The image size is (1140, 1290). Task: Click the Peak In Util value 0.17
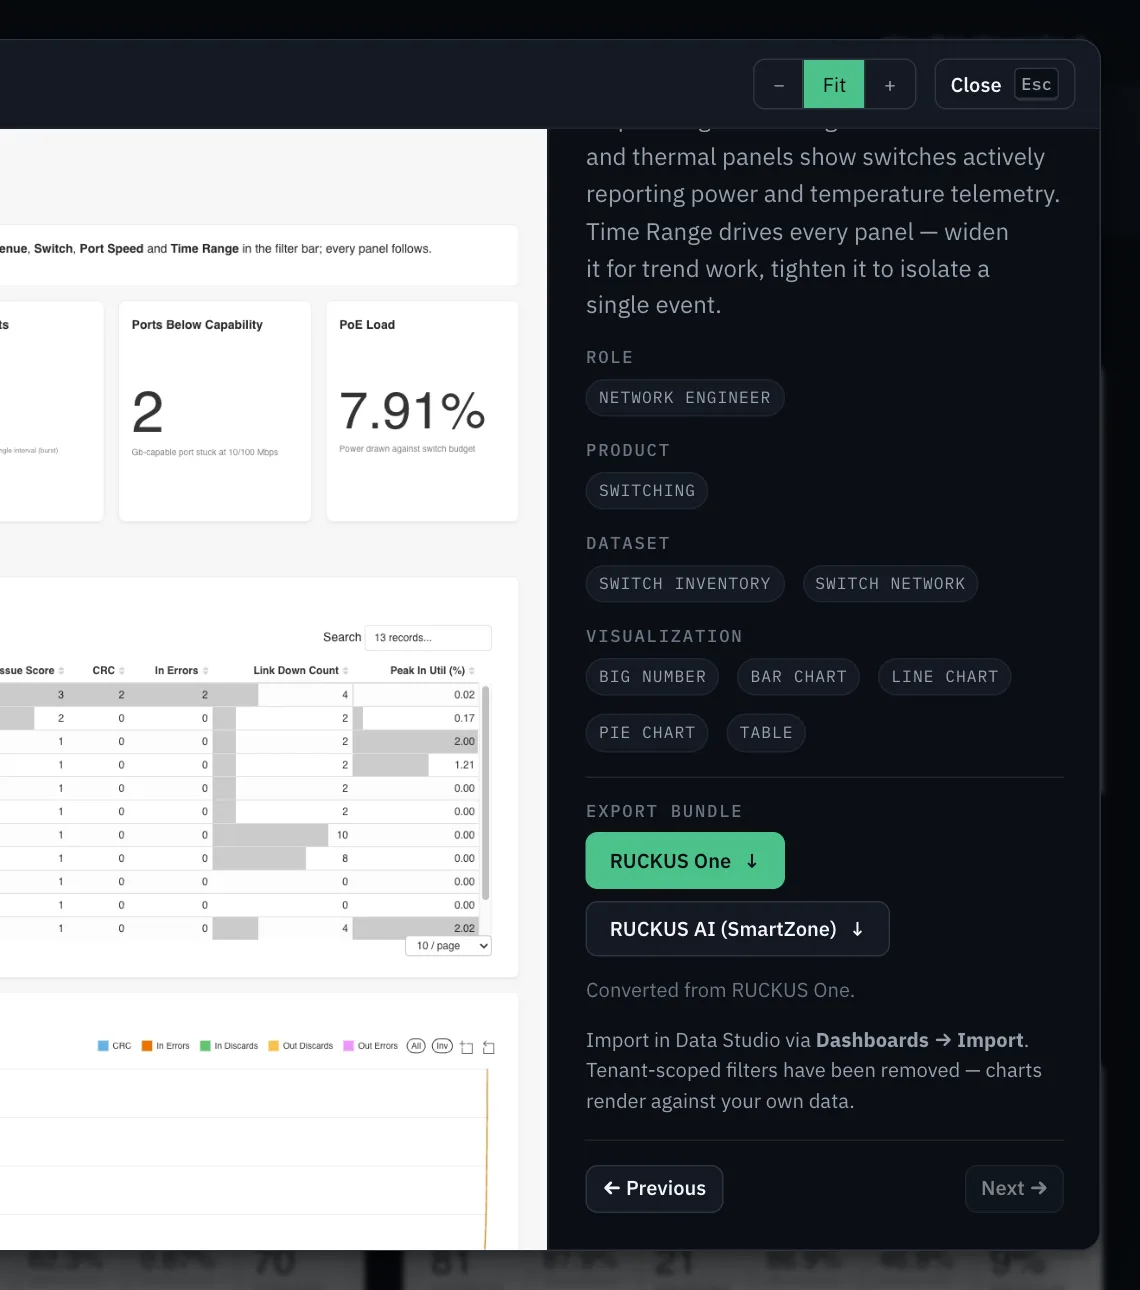point(464,718)
